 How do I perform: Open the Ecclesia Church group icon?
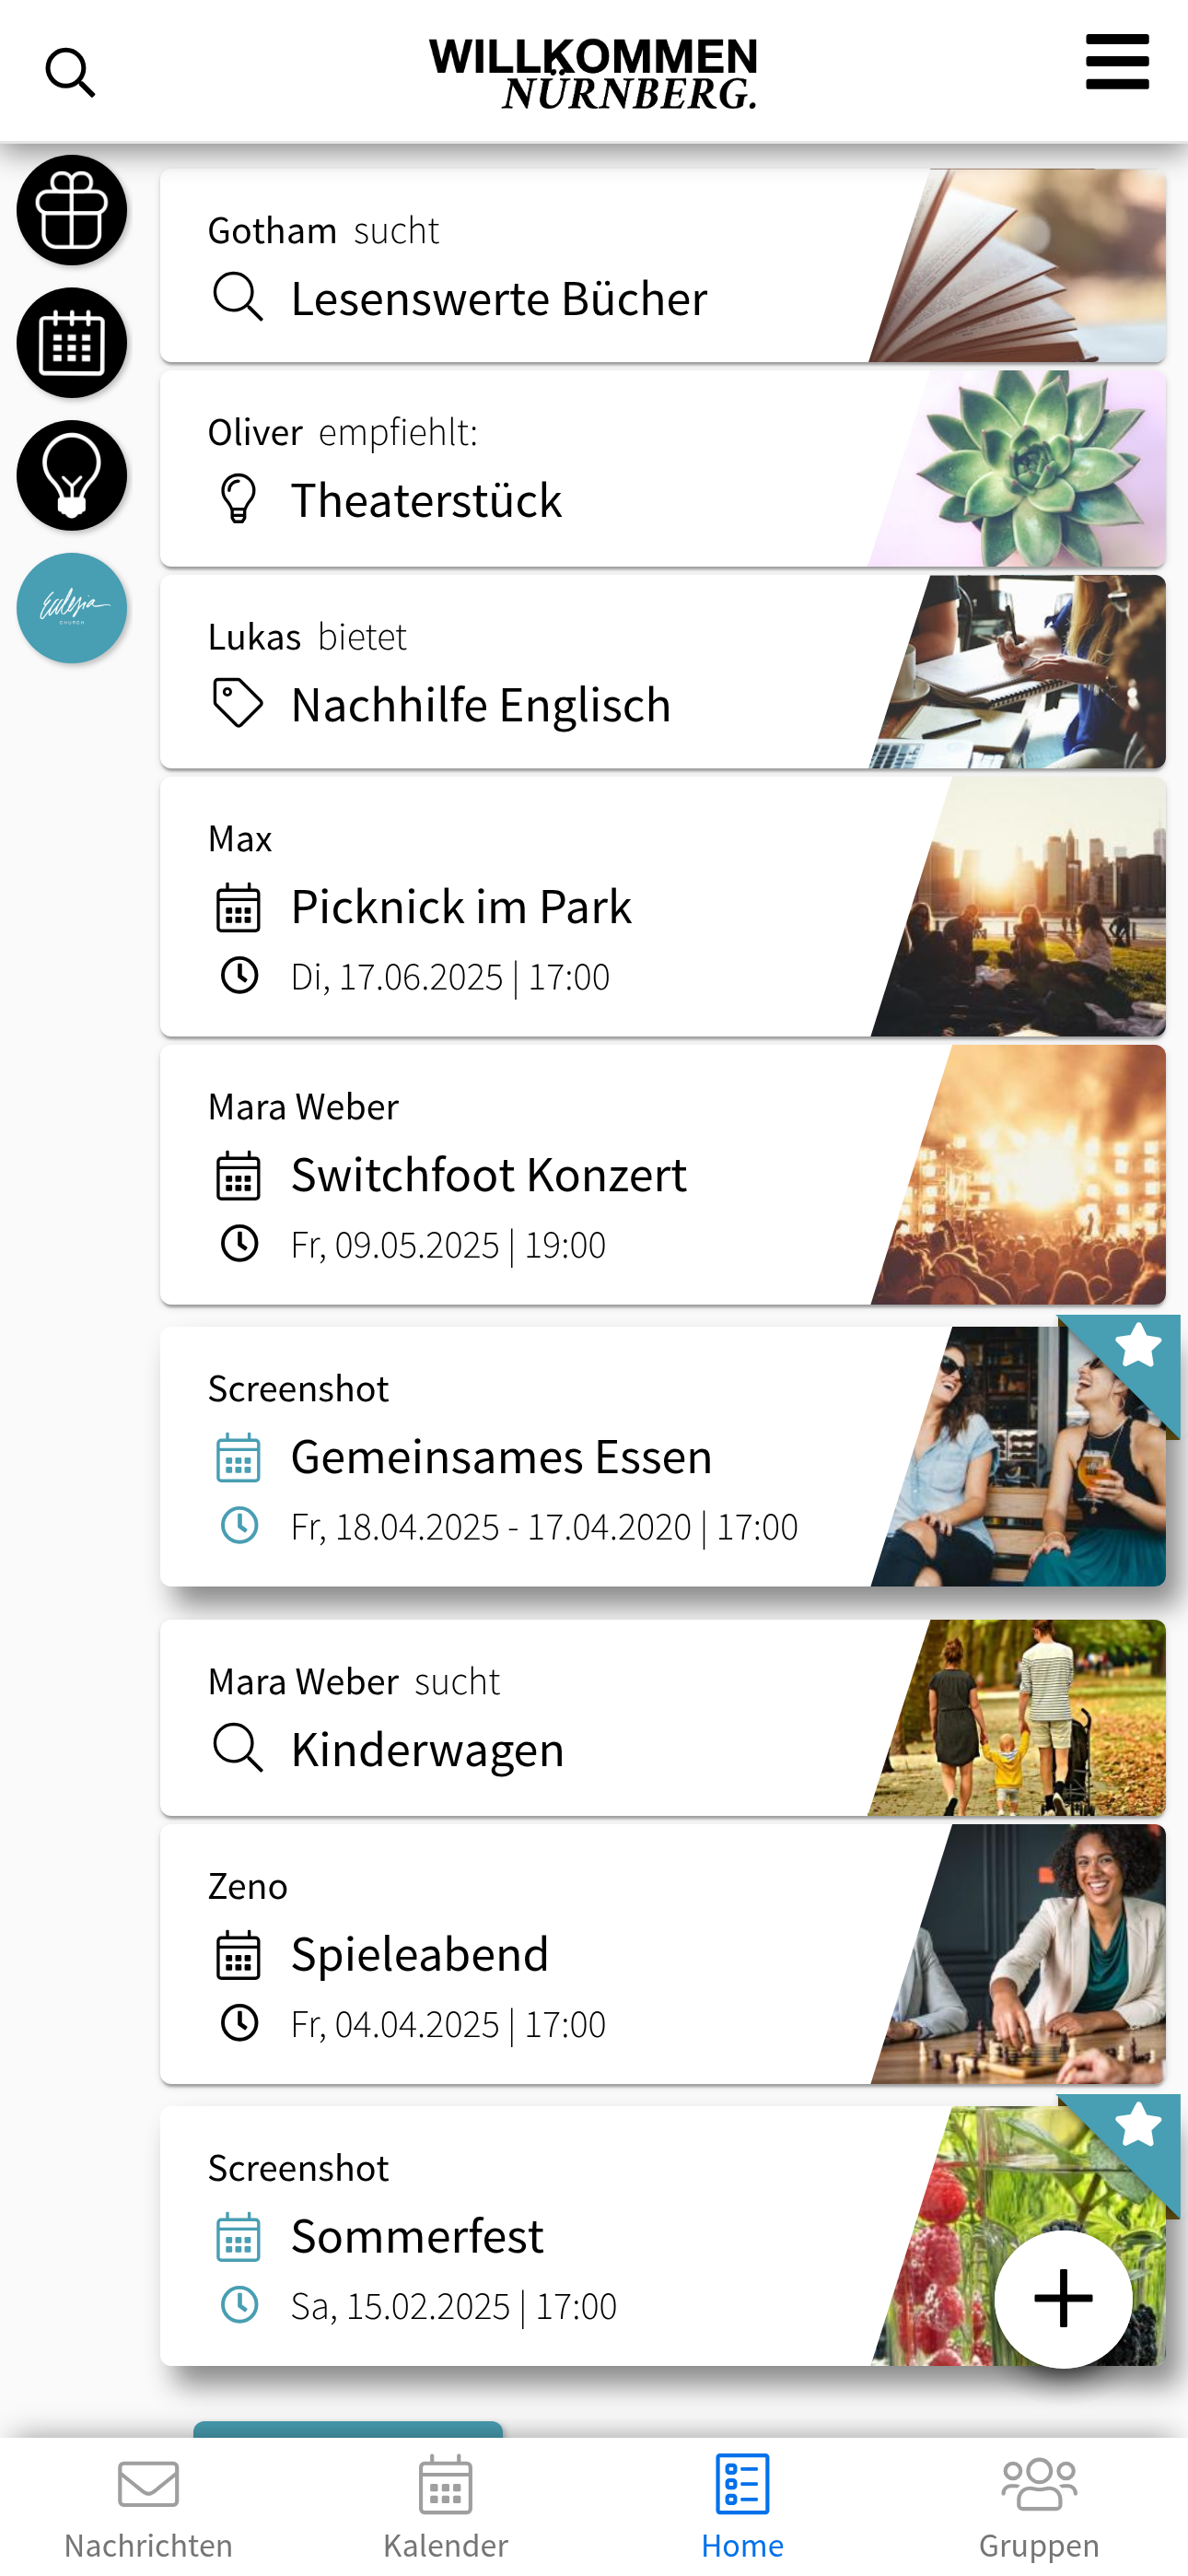pyautogui.click(x=72, y=608)
